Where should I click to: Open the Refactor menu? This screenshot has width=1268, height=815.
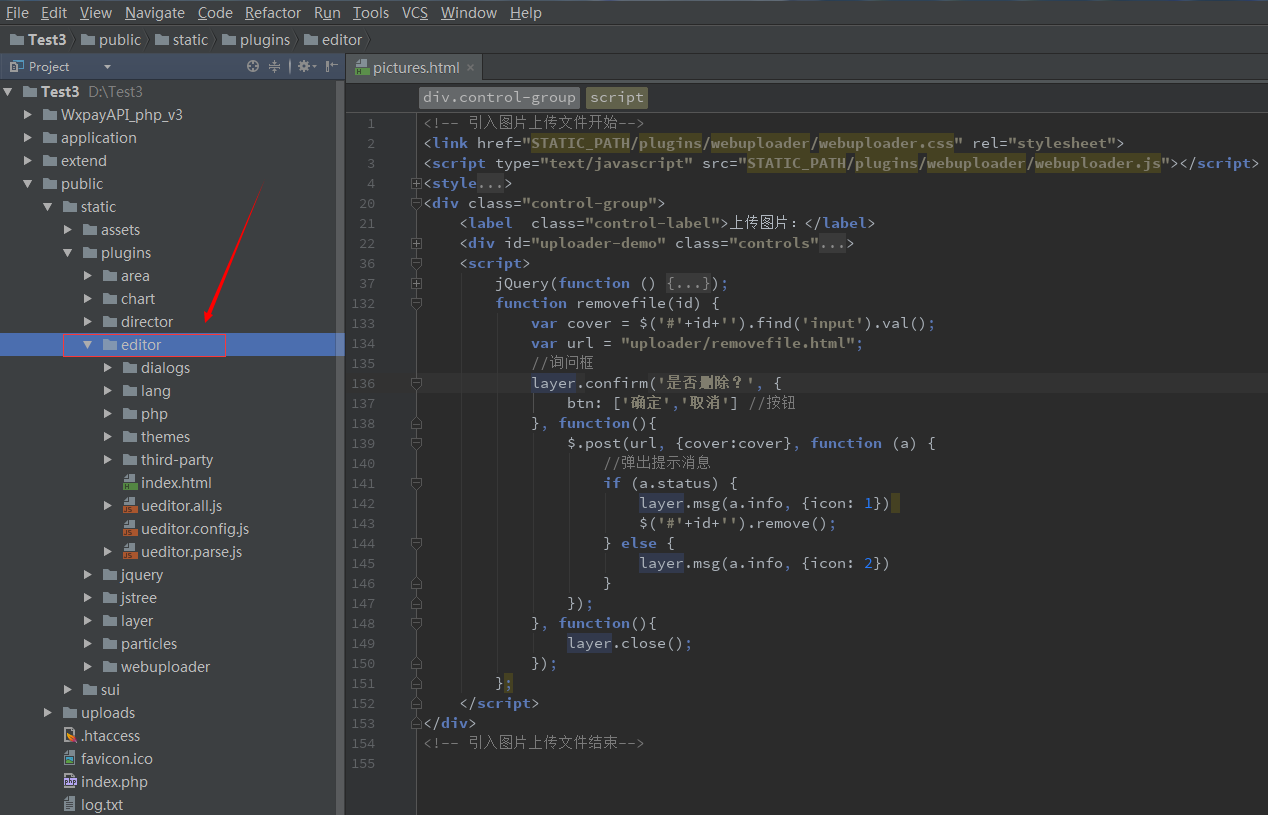272,13
